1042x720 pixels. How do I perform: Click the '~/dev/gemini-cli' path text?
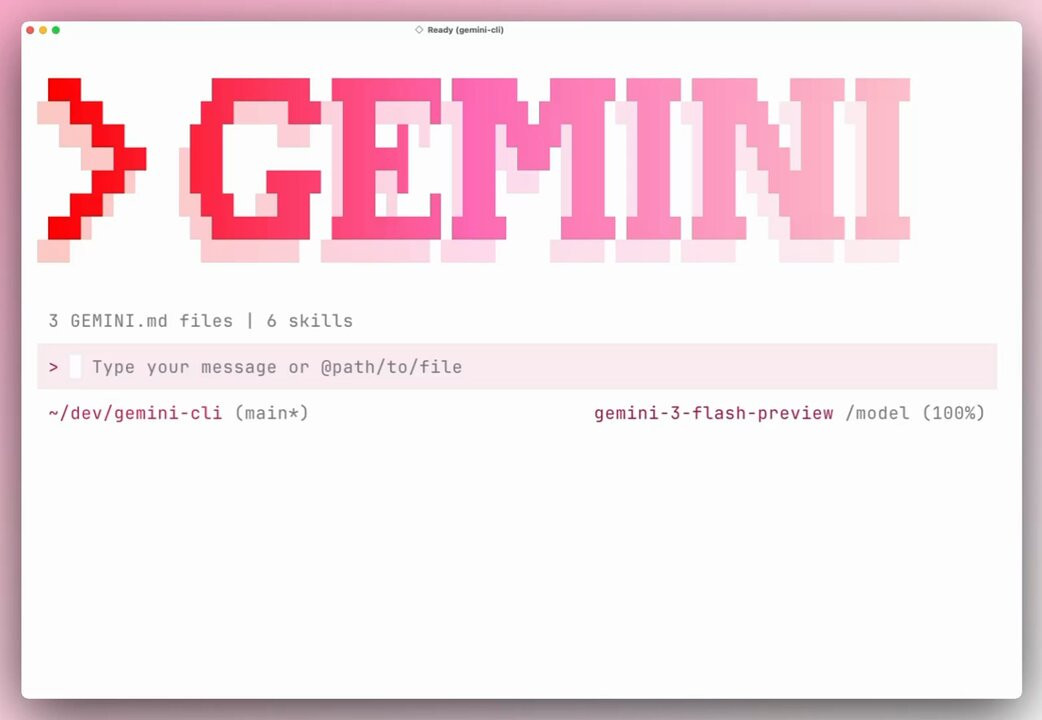pos(135,413)
